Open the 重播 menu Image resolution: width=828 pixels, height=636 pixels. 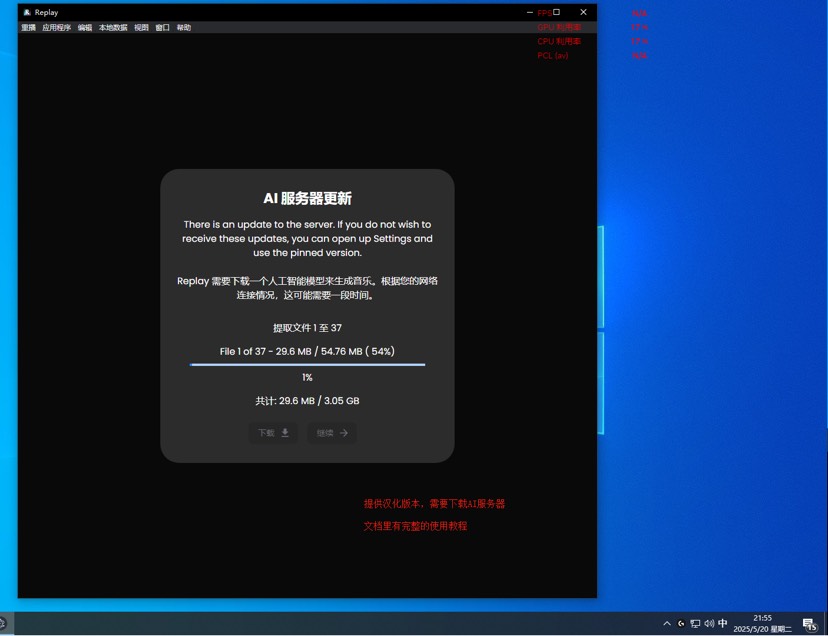click(29, 27)
